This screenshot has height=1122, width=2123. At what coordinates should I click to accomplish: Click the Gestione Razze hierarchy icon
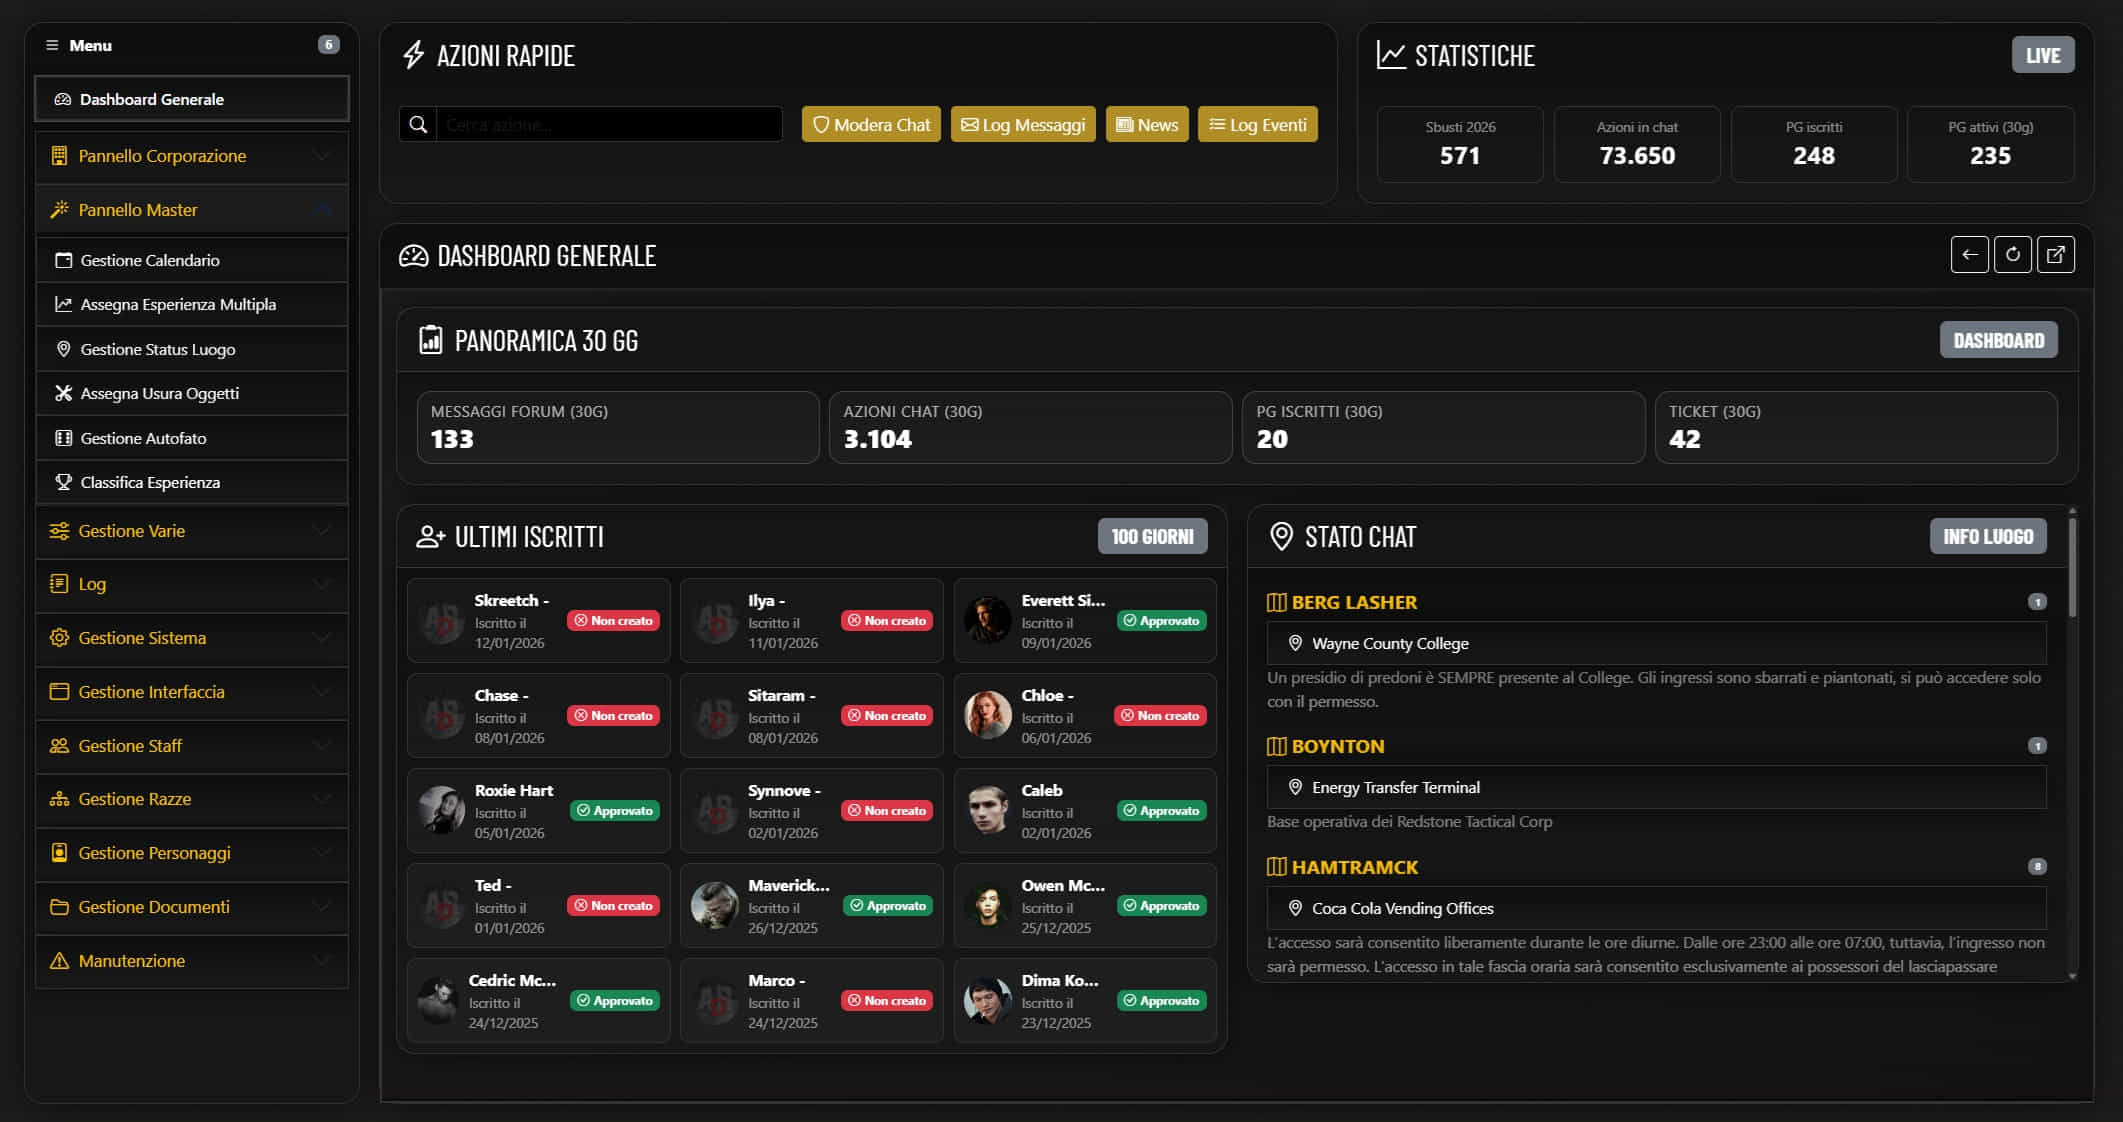point(59,799)
